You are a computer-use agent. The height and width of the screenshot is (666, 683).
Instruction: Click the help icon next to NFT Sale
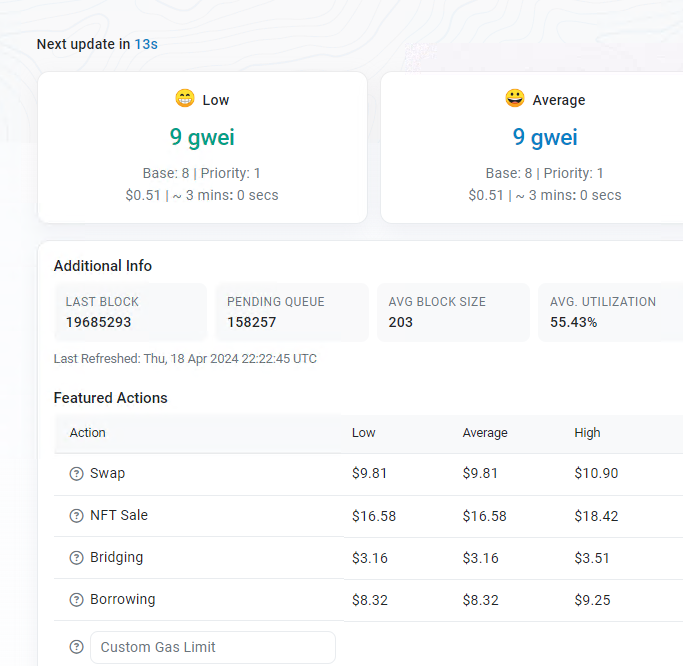76,516
